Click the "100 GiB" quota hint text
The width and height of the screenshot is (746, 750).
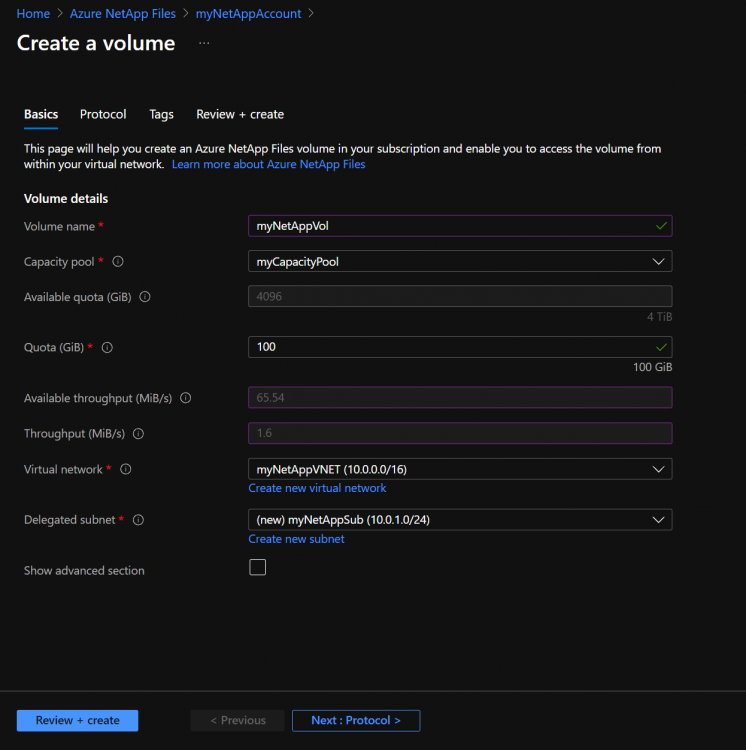click(x=652, y=367)
